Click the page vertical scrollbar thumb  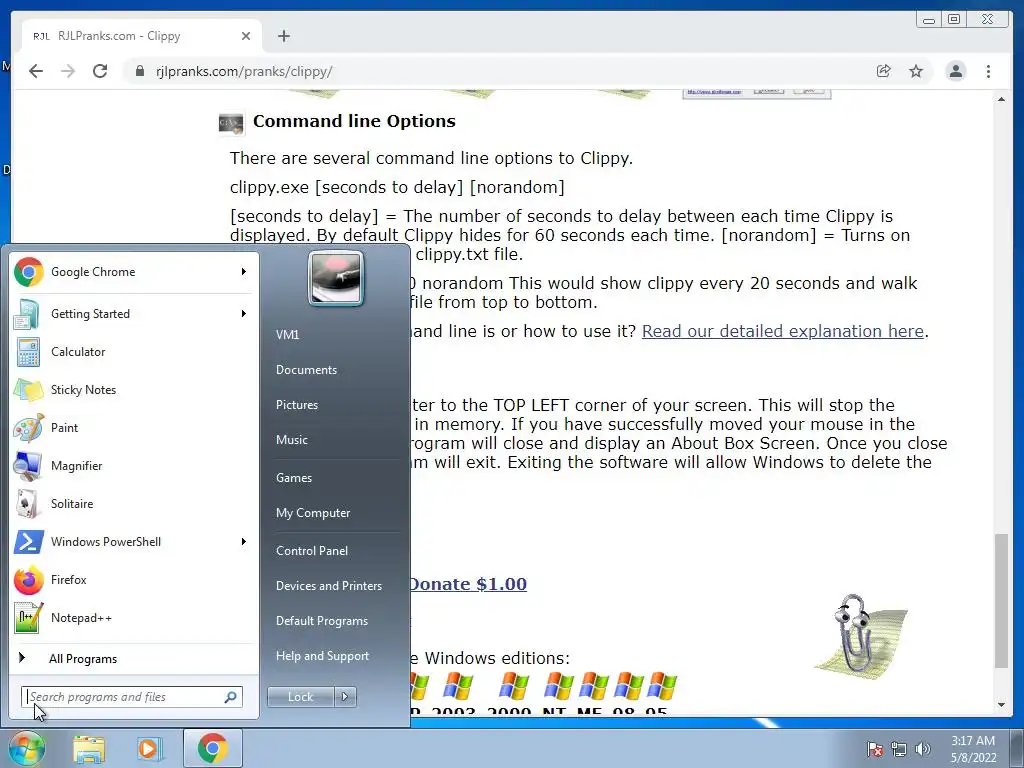[x=1001, y=601]
